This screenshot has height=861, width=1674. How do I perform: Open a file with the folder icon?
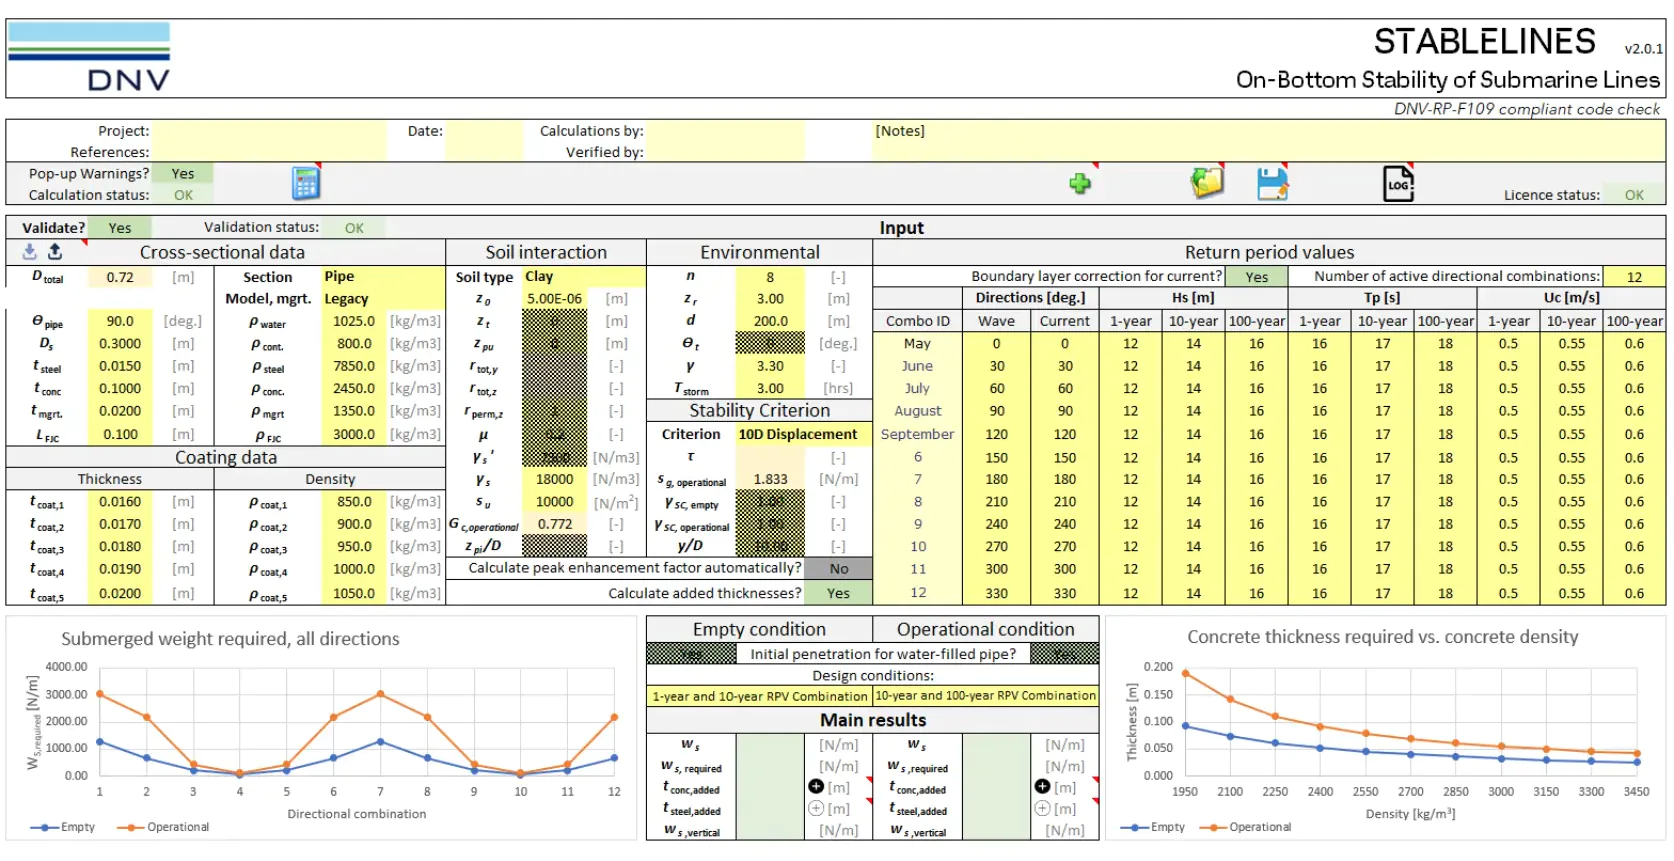pyautogui.click(x=1207, y=183)
